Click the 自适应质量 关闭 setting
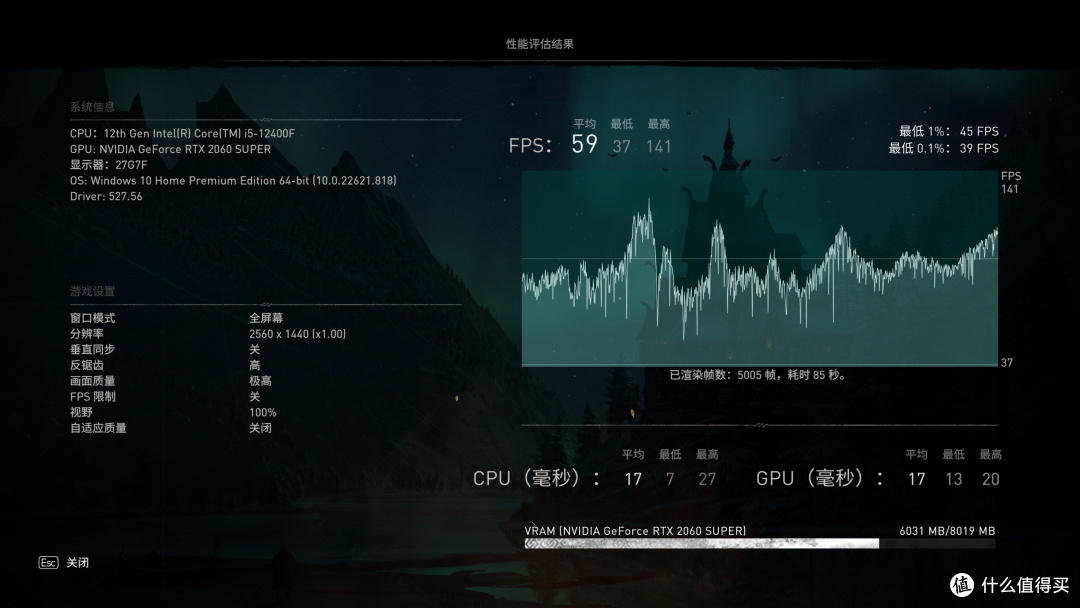The width and height of the screenshot is (1080, 608). tap(260, 428)
